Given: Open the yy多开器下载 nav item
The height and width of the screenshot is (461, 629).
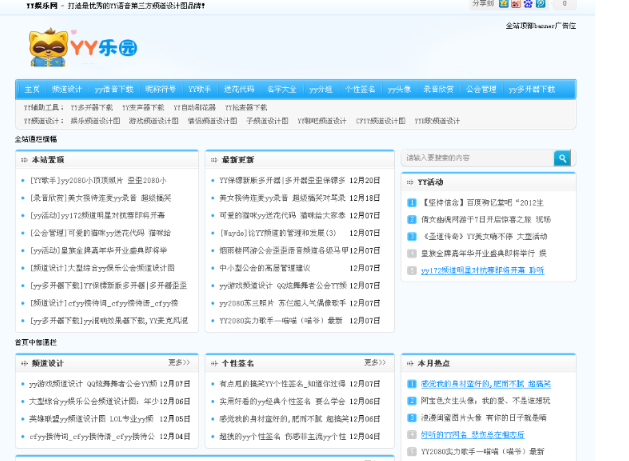Looking at the screenshot, I should click(x=532, y=89).
